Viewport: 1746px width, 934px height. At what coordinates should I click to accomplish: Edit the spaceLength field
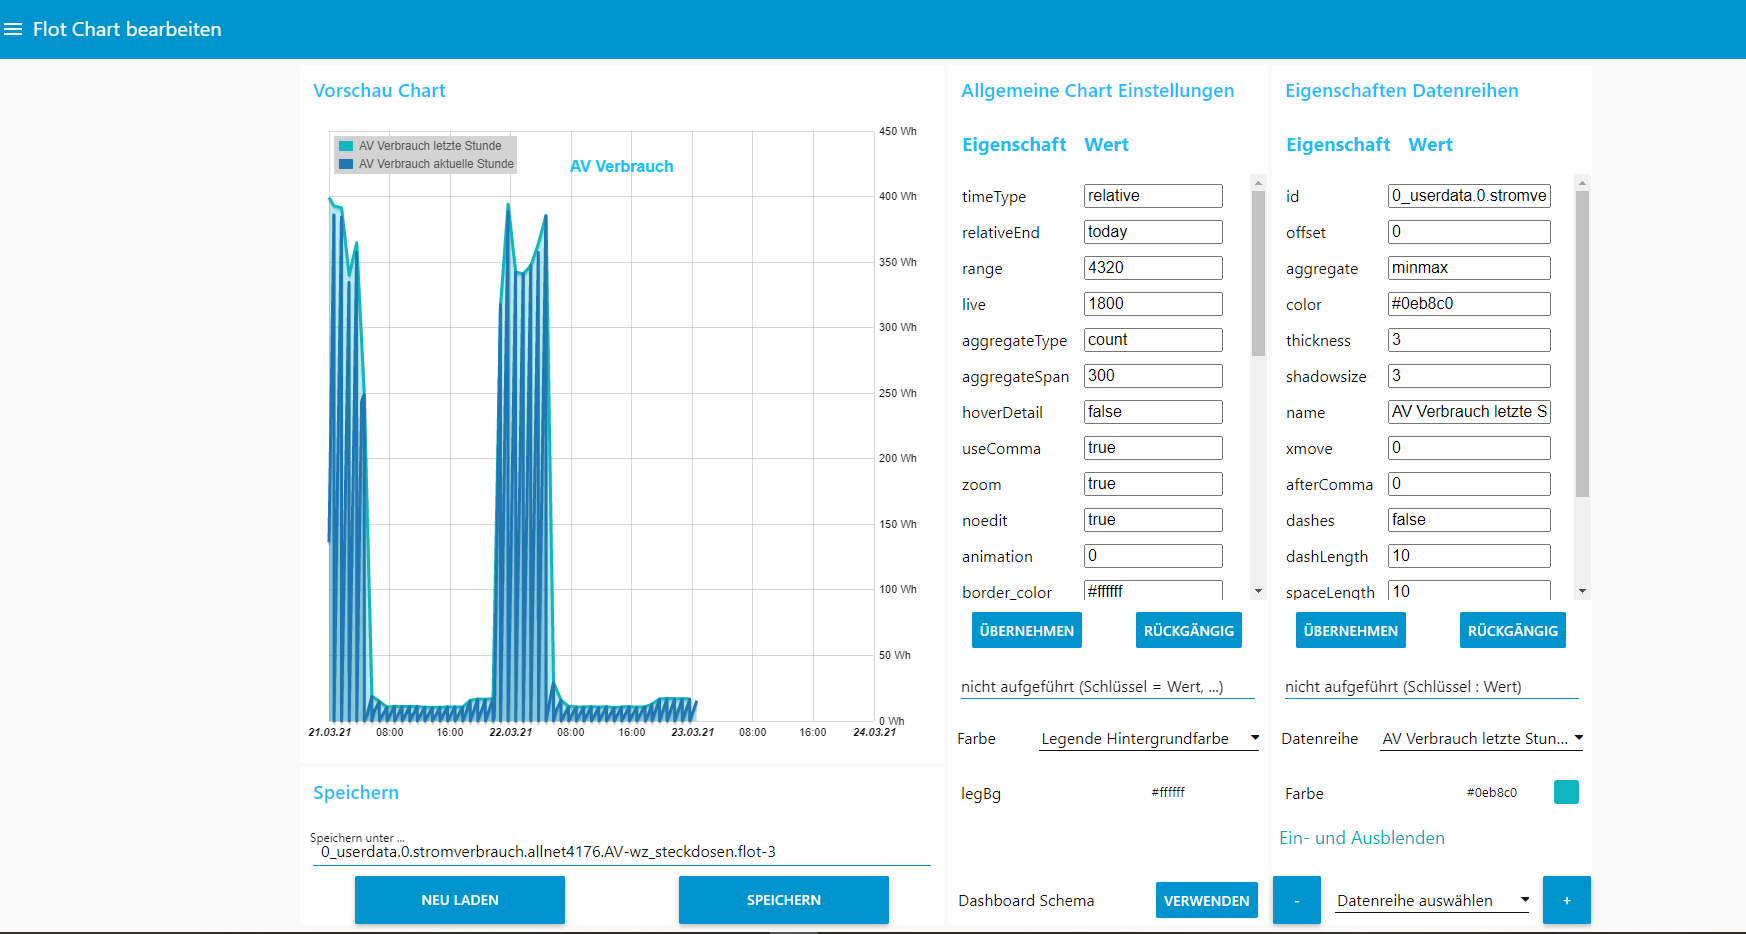1469,590
